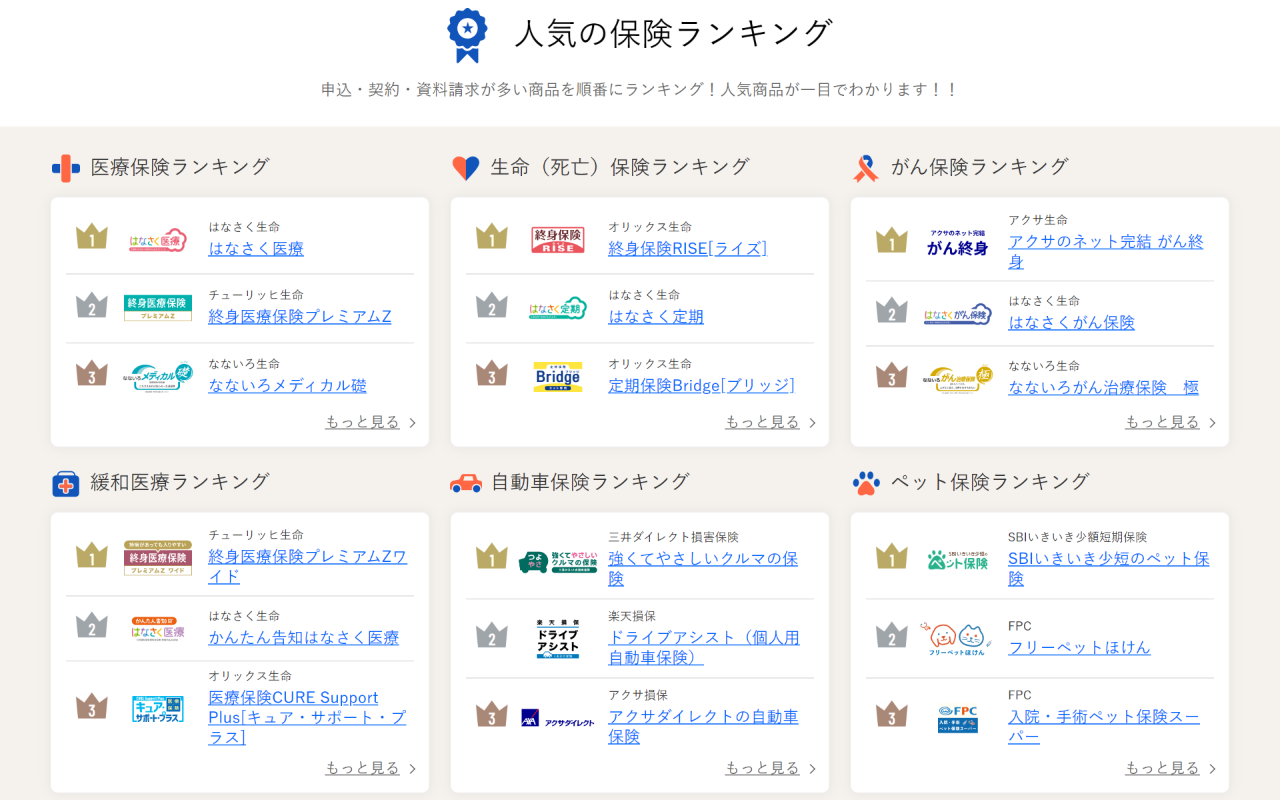This screenshot has width=1280, height=800.
Task: Click the Bridge 定期保険 logo
Action: coord(558,377)
